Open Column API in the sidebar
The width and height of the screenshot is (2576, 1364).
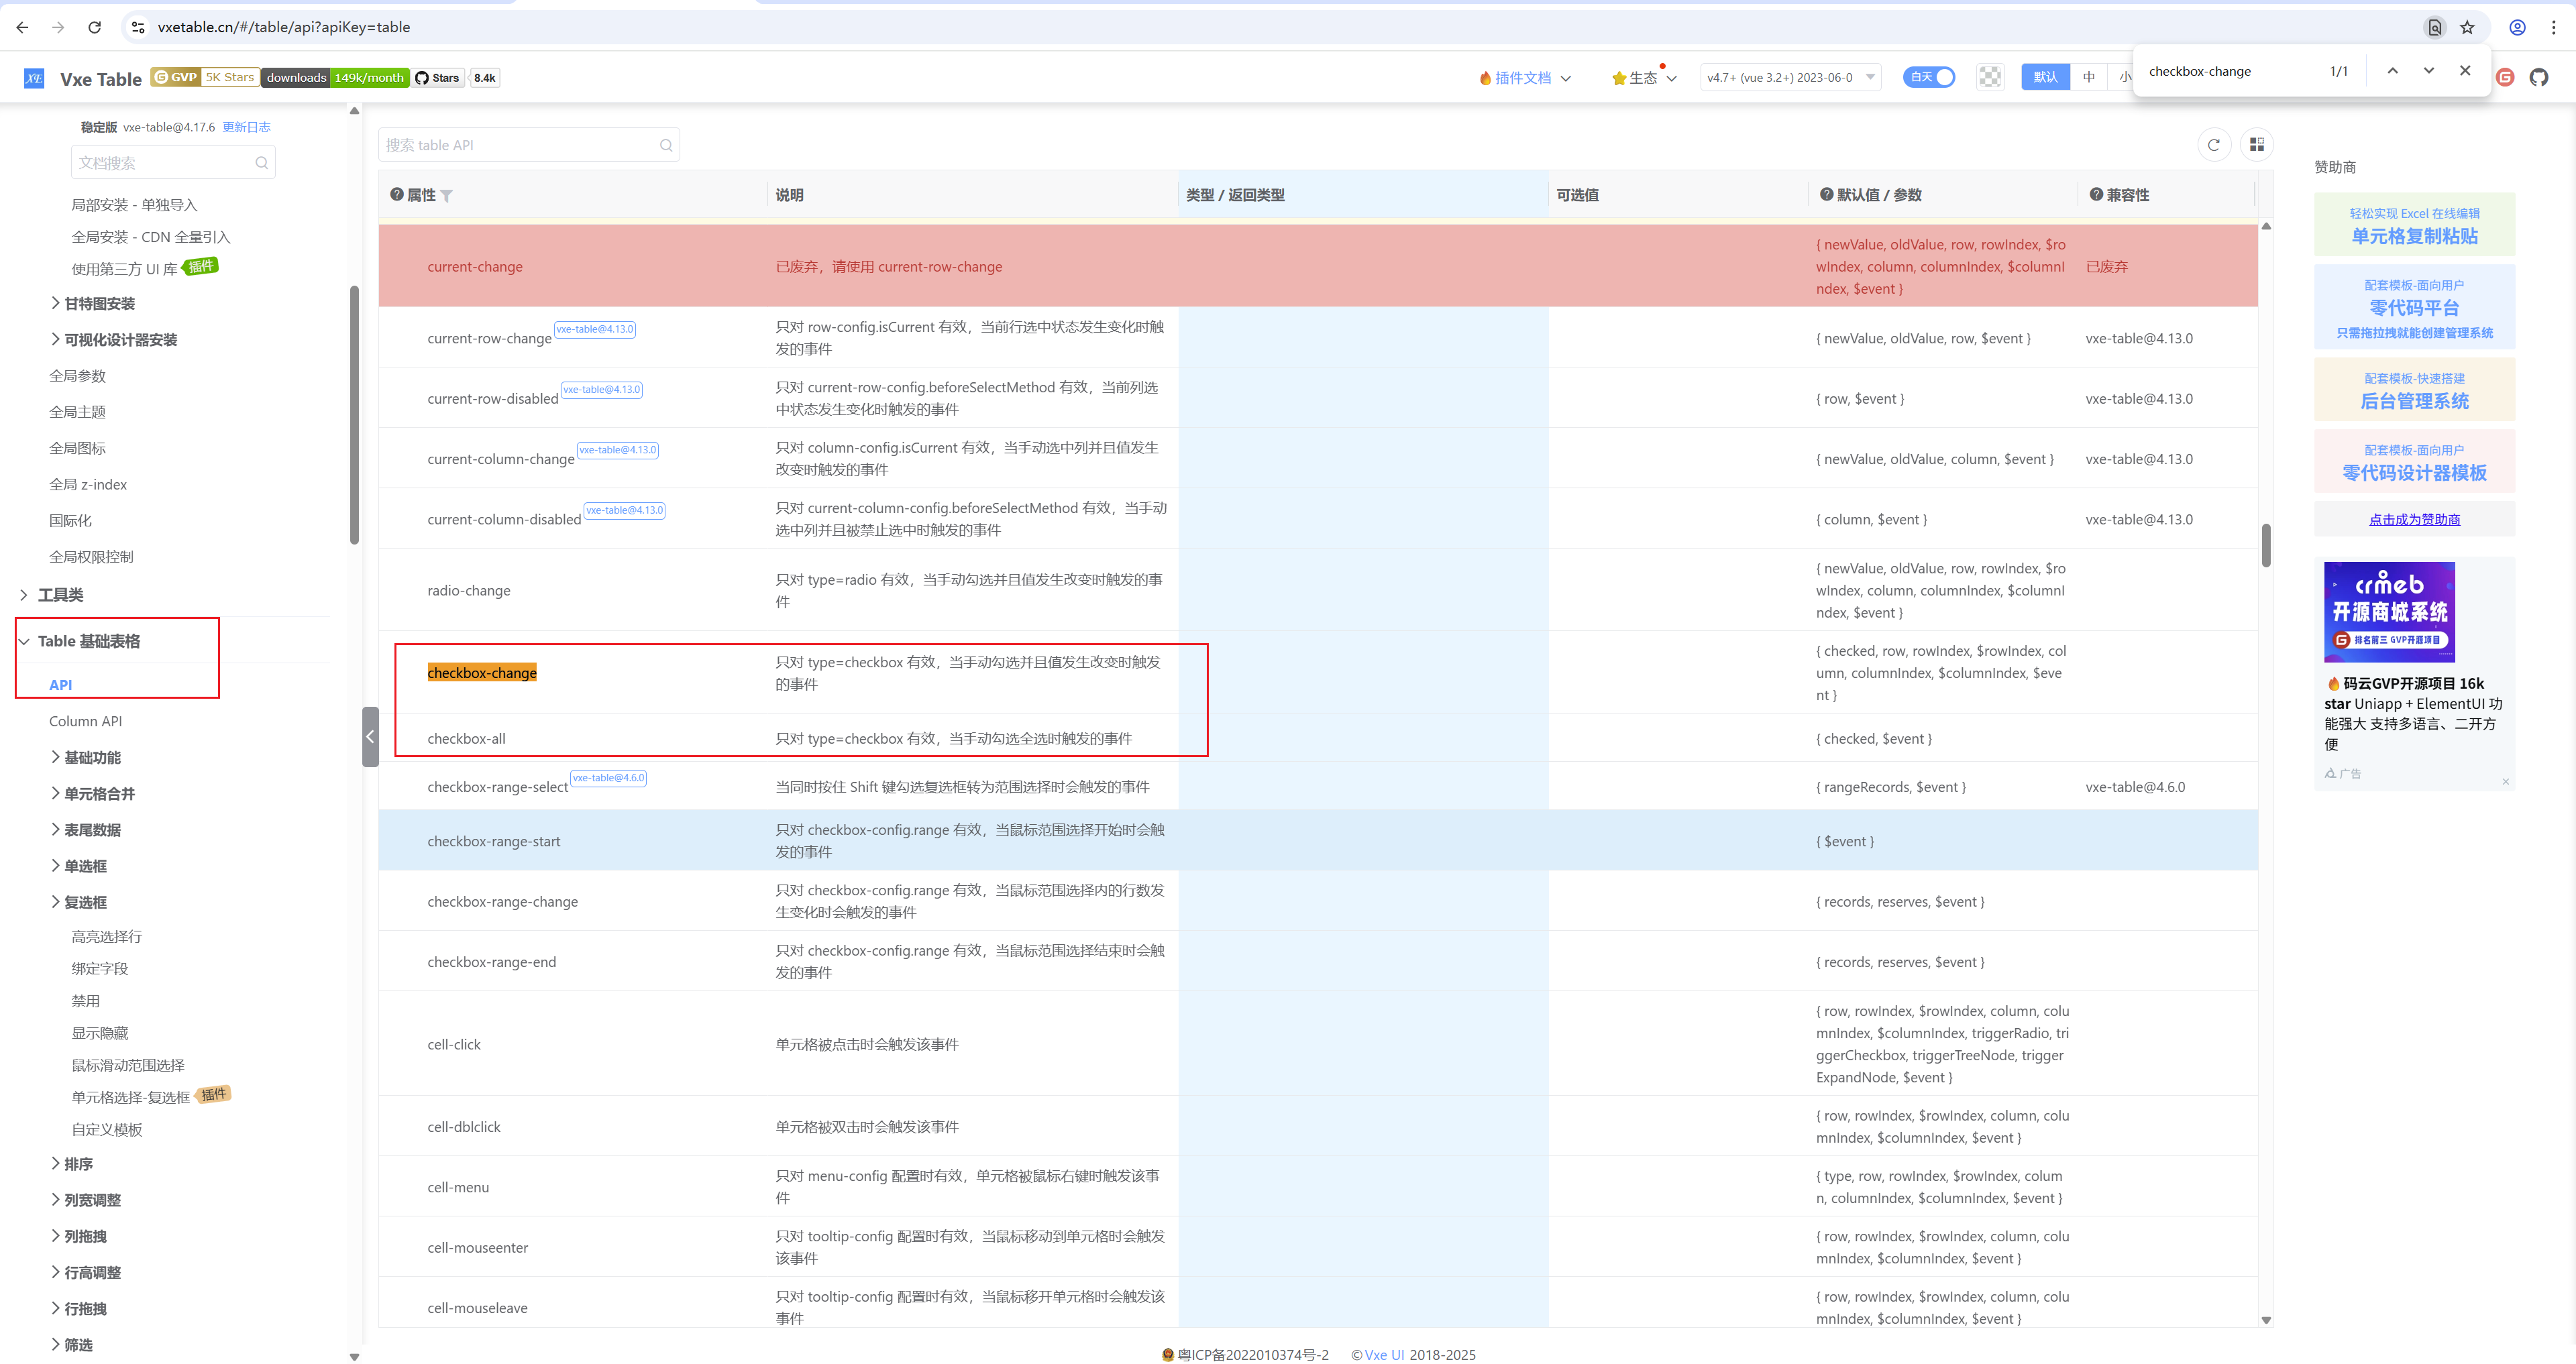pos(86,721)
